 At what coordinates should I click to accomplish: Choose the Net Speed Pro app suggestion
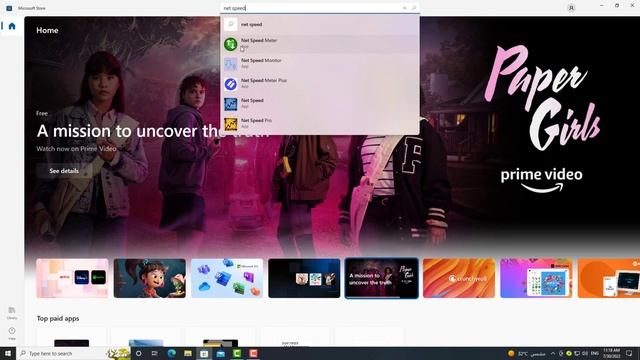tap(320, 123)
